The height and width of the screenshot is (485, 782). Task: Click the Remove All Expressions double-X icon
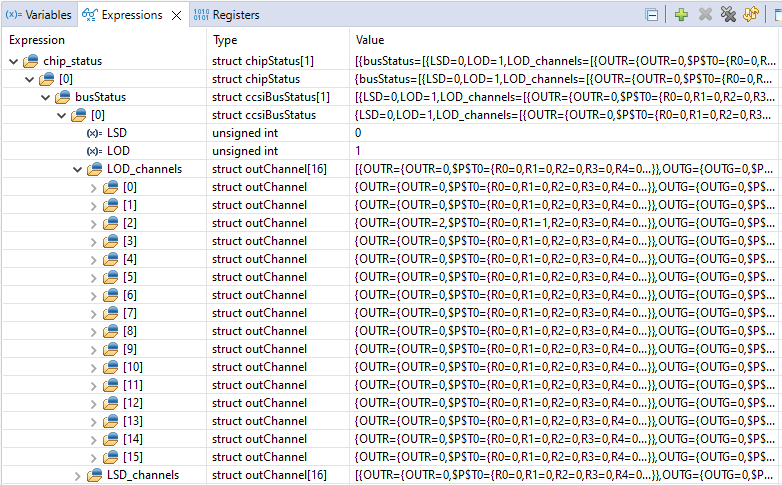(x=729, y=15)
